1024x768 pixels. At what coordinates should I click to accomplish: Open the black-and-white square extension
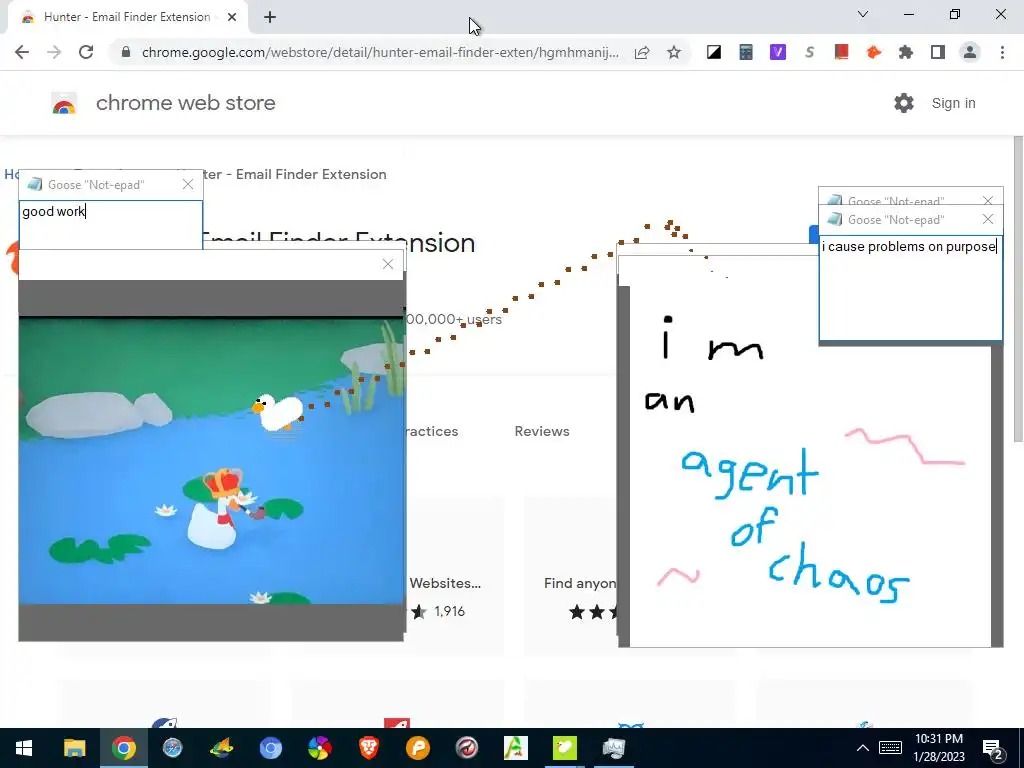[714, 52]
